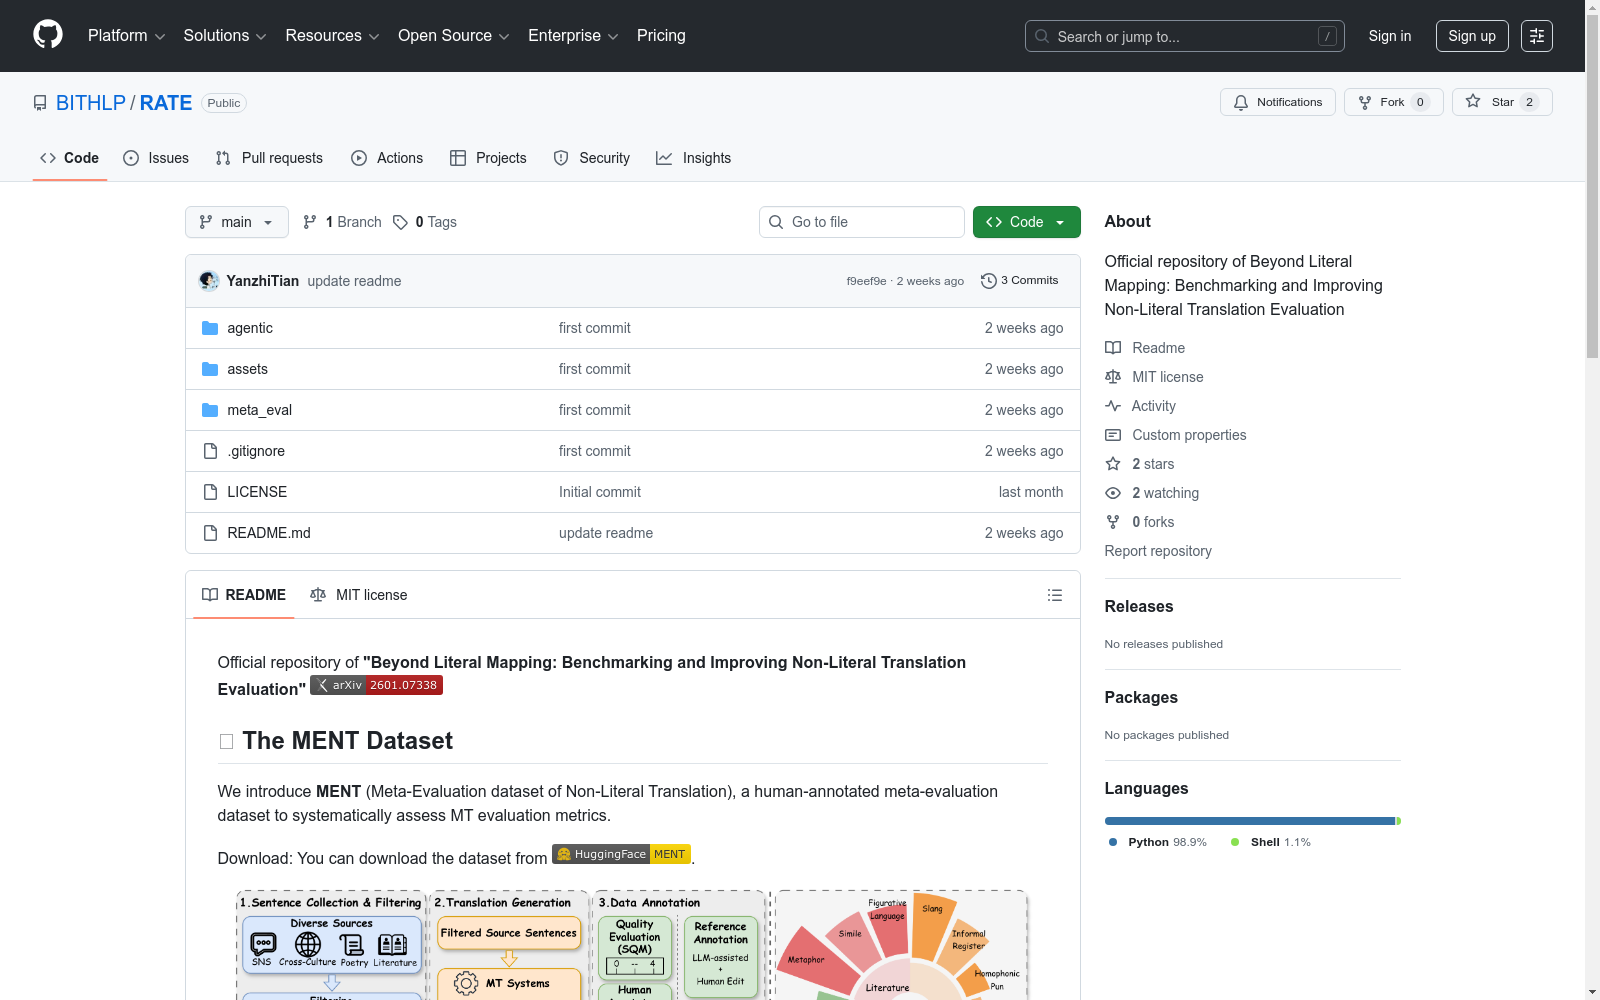Screen dimensions: 1600x1000
Task: View the 1 Branch link
Action: click(x=343, y=222)
